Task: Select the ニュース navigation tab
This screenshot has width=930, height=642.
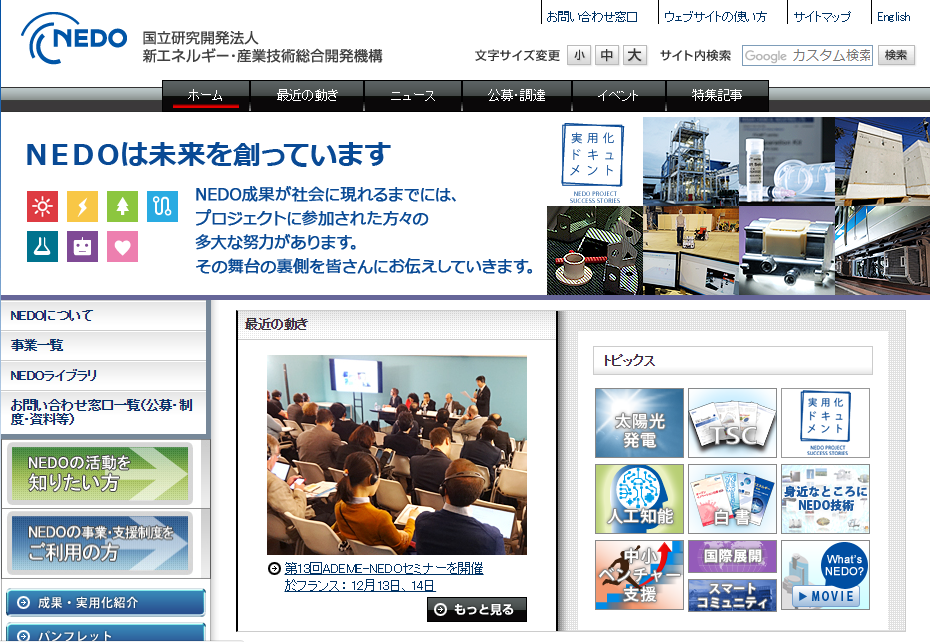Action: [x=413, y=96]
